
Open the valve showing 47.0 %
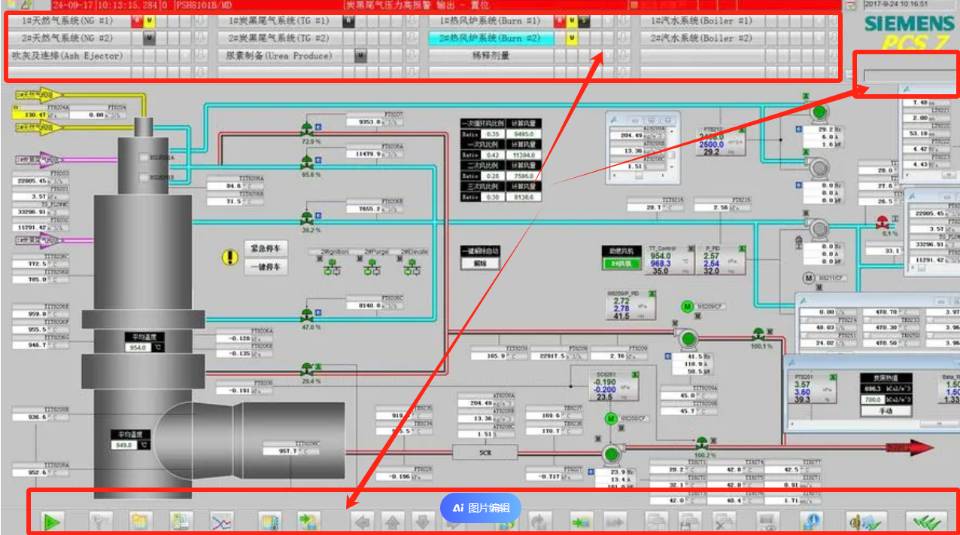coord(307,315)
